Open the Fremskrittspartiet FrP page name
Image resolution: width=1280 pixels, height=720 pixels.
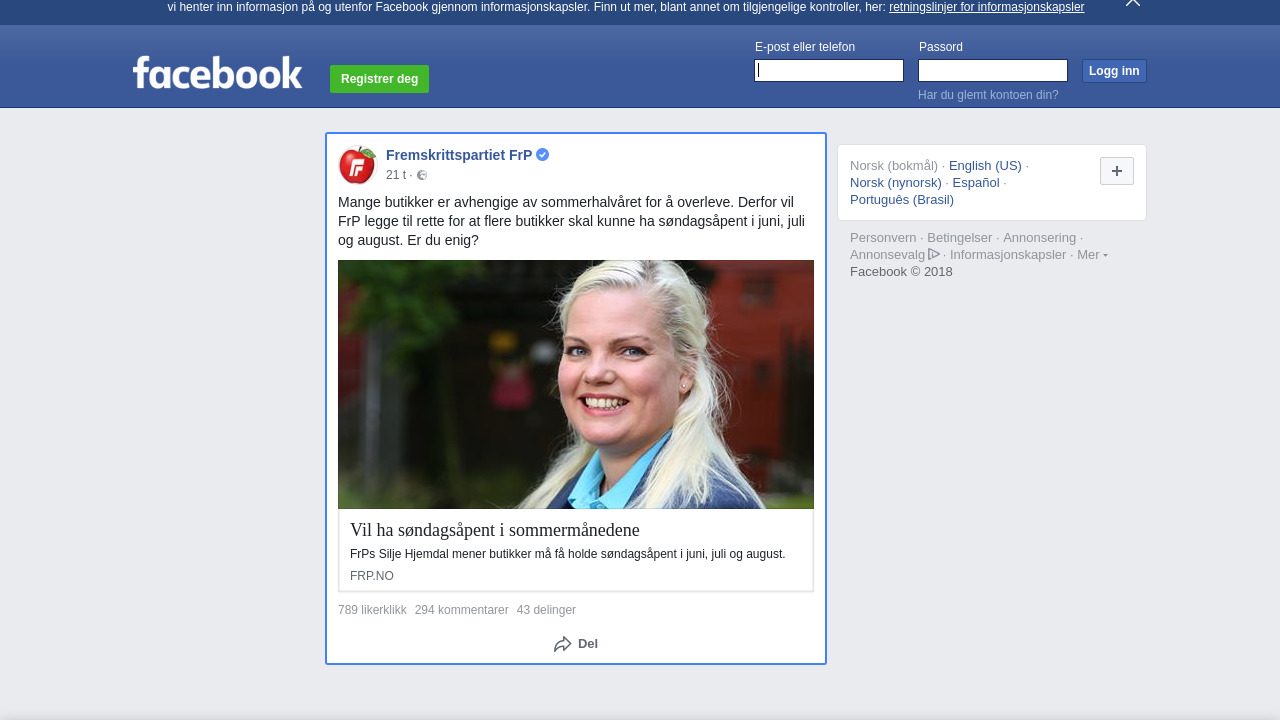pyautogui.click(x=459, y=155)
